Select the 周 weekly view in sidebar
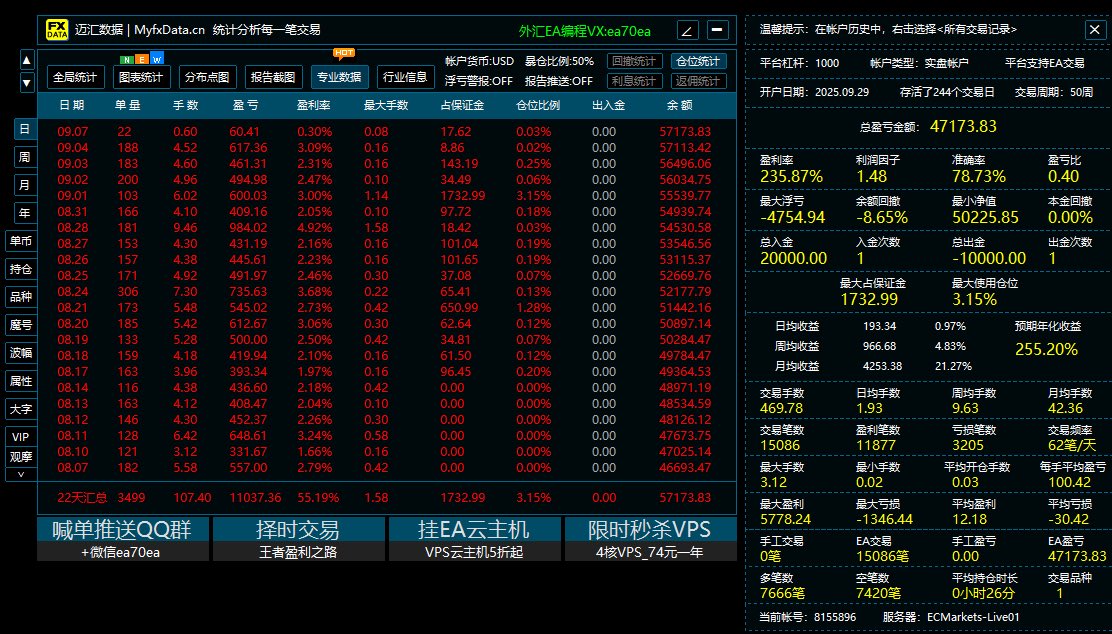1112x634 pixels. [x=24, y=157]
